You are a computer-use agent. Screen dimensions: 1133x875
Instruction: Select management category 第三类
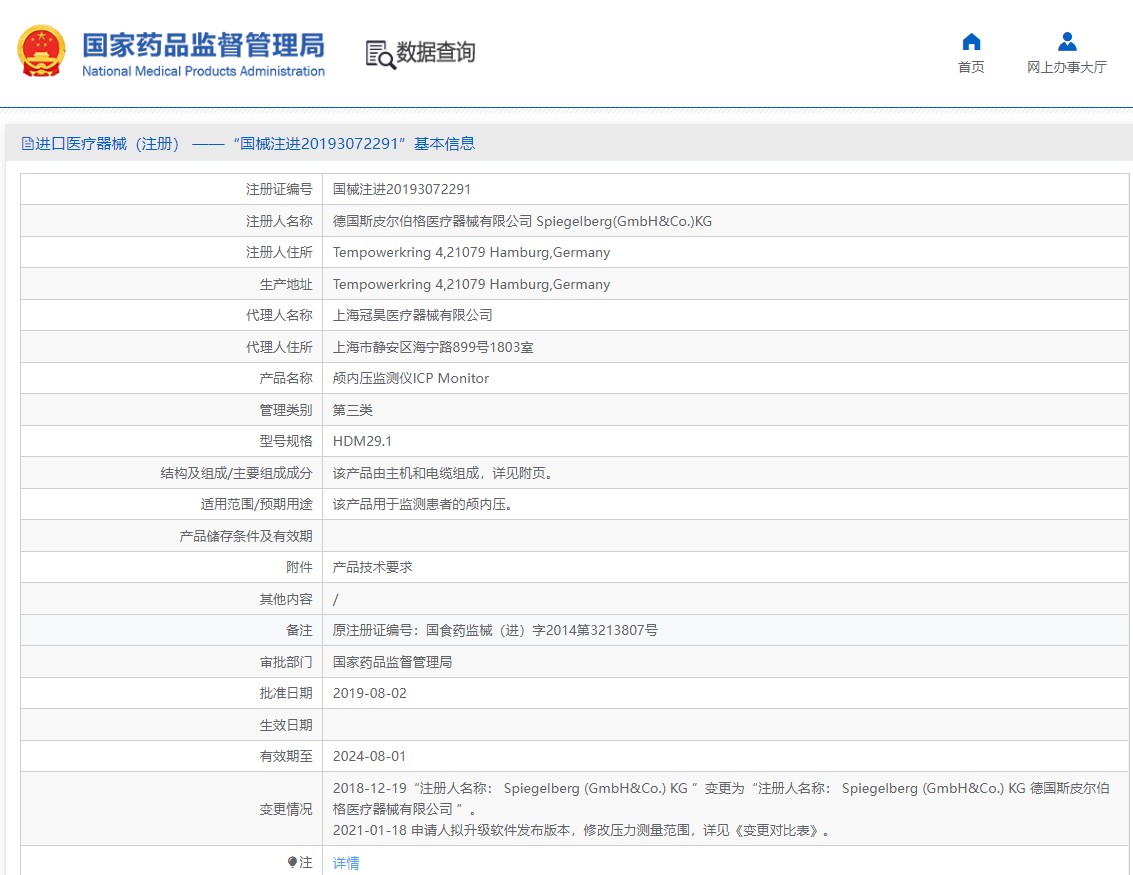point(353,410)
